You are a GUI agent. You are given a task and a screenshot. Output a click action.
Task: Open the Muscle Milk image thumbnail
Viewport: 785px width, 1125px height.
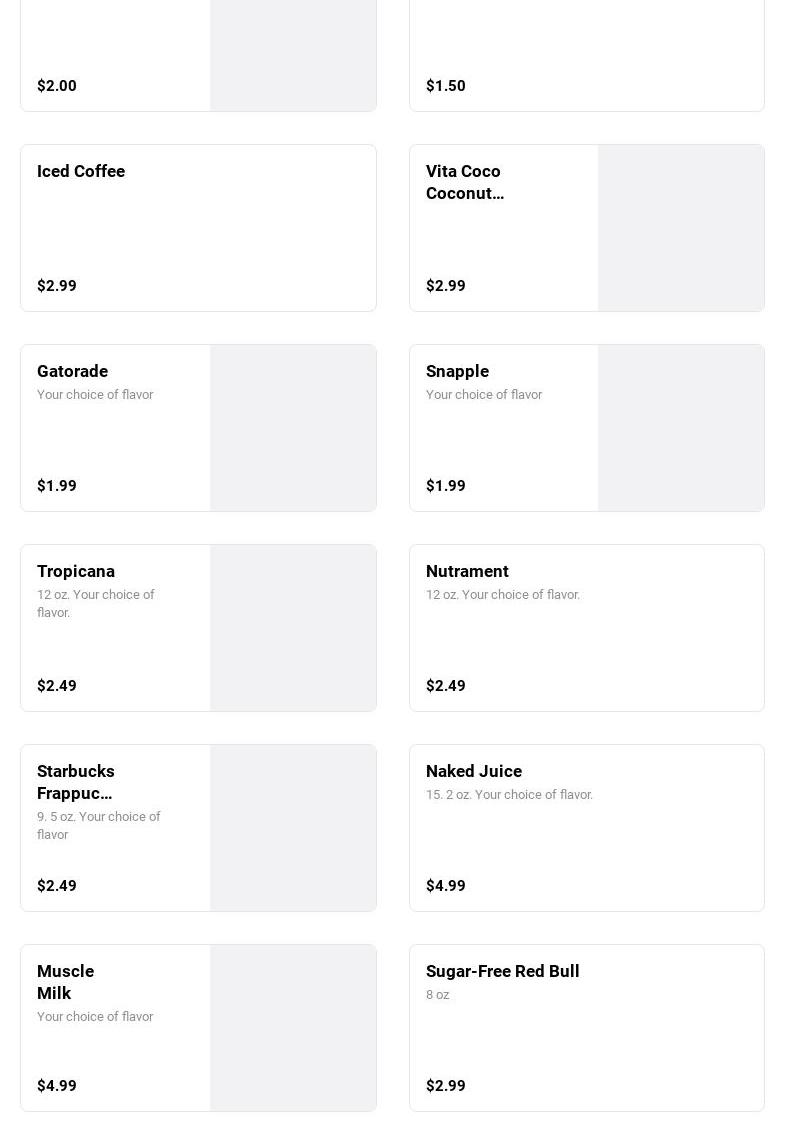[292, 1028]
